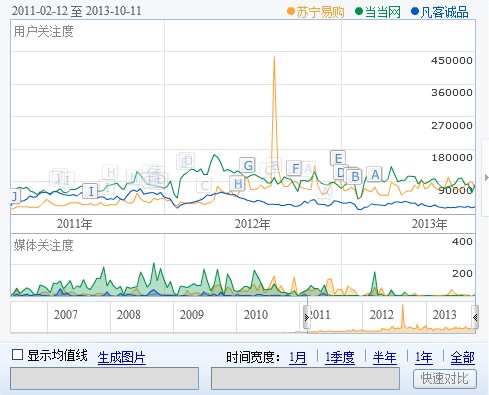The height and width of the screenshot is (395, 489).
Task: Click news marker J at chart left edge
Action: pos(15,196)
